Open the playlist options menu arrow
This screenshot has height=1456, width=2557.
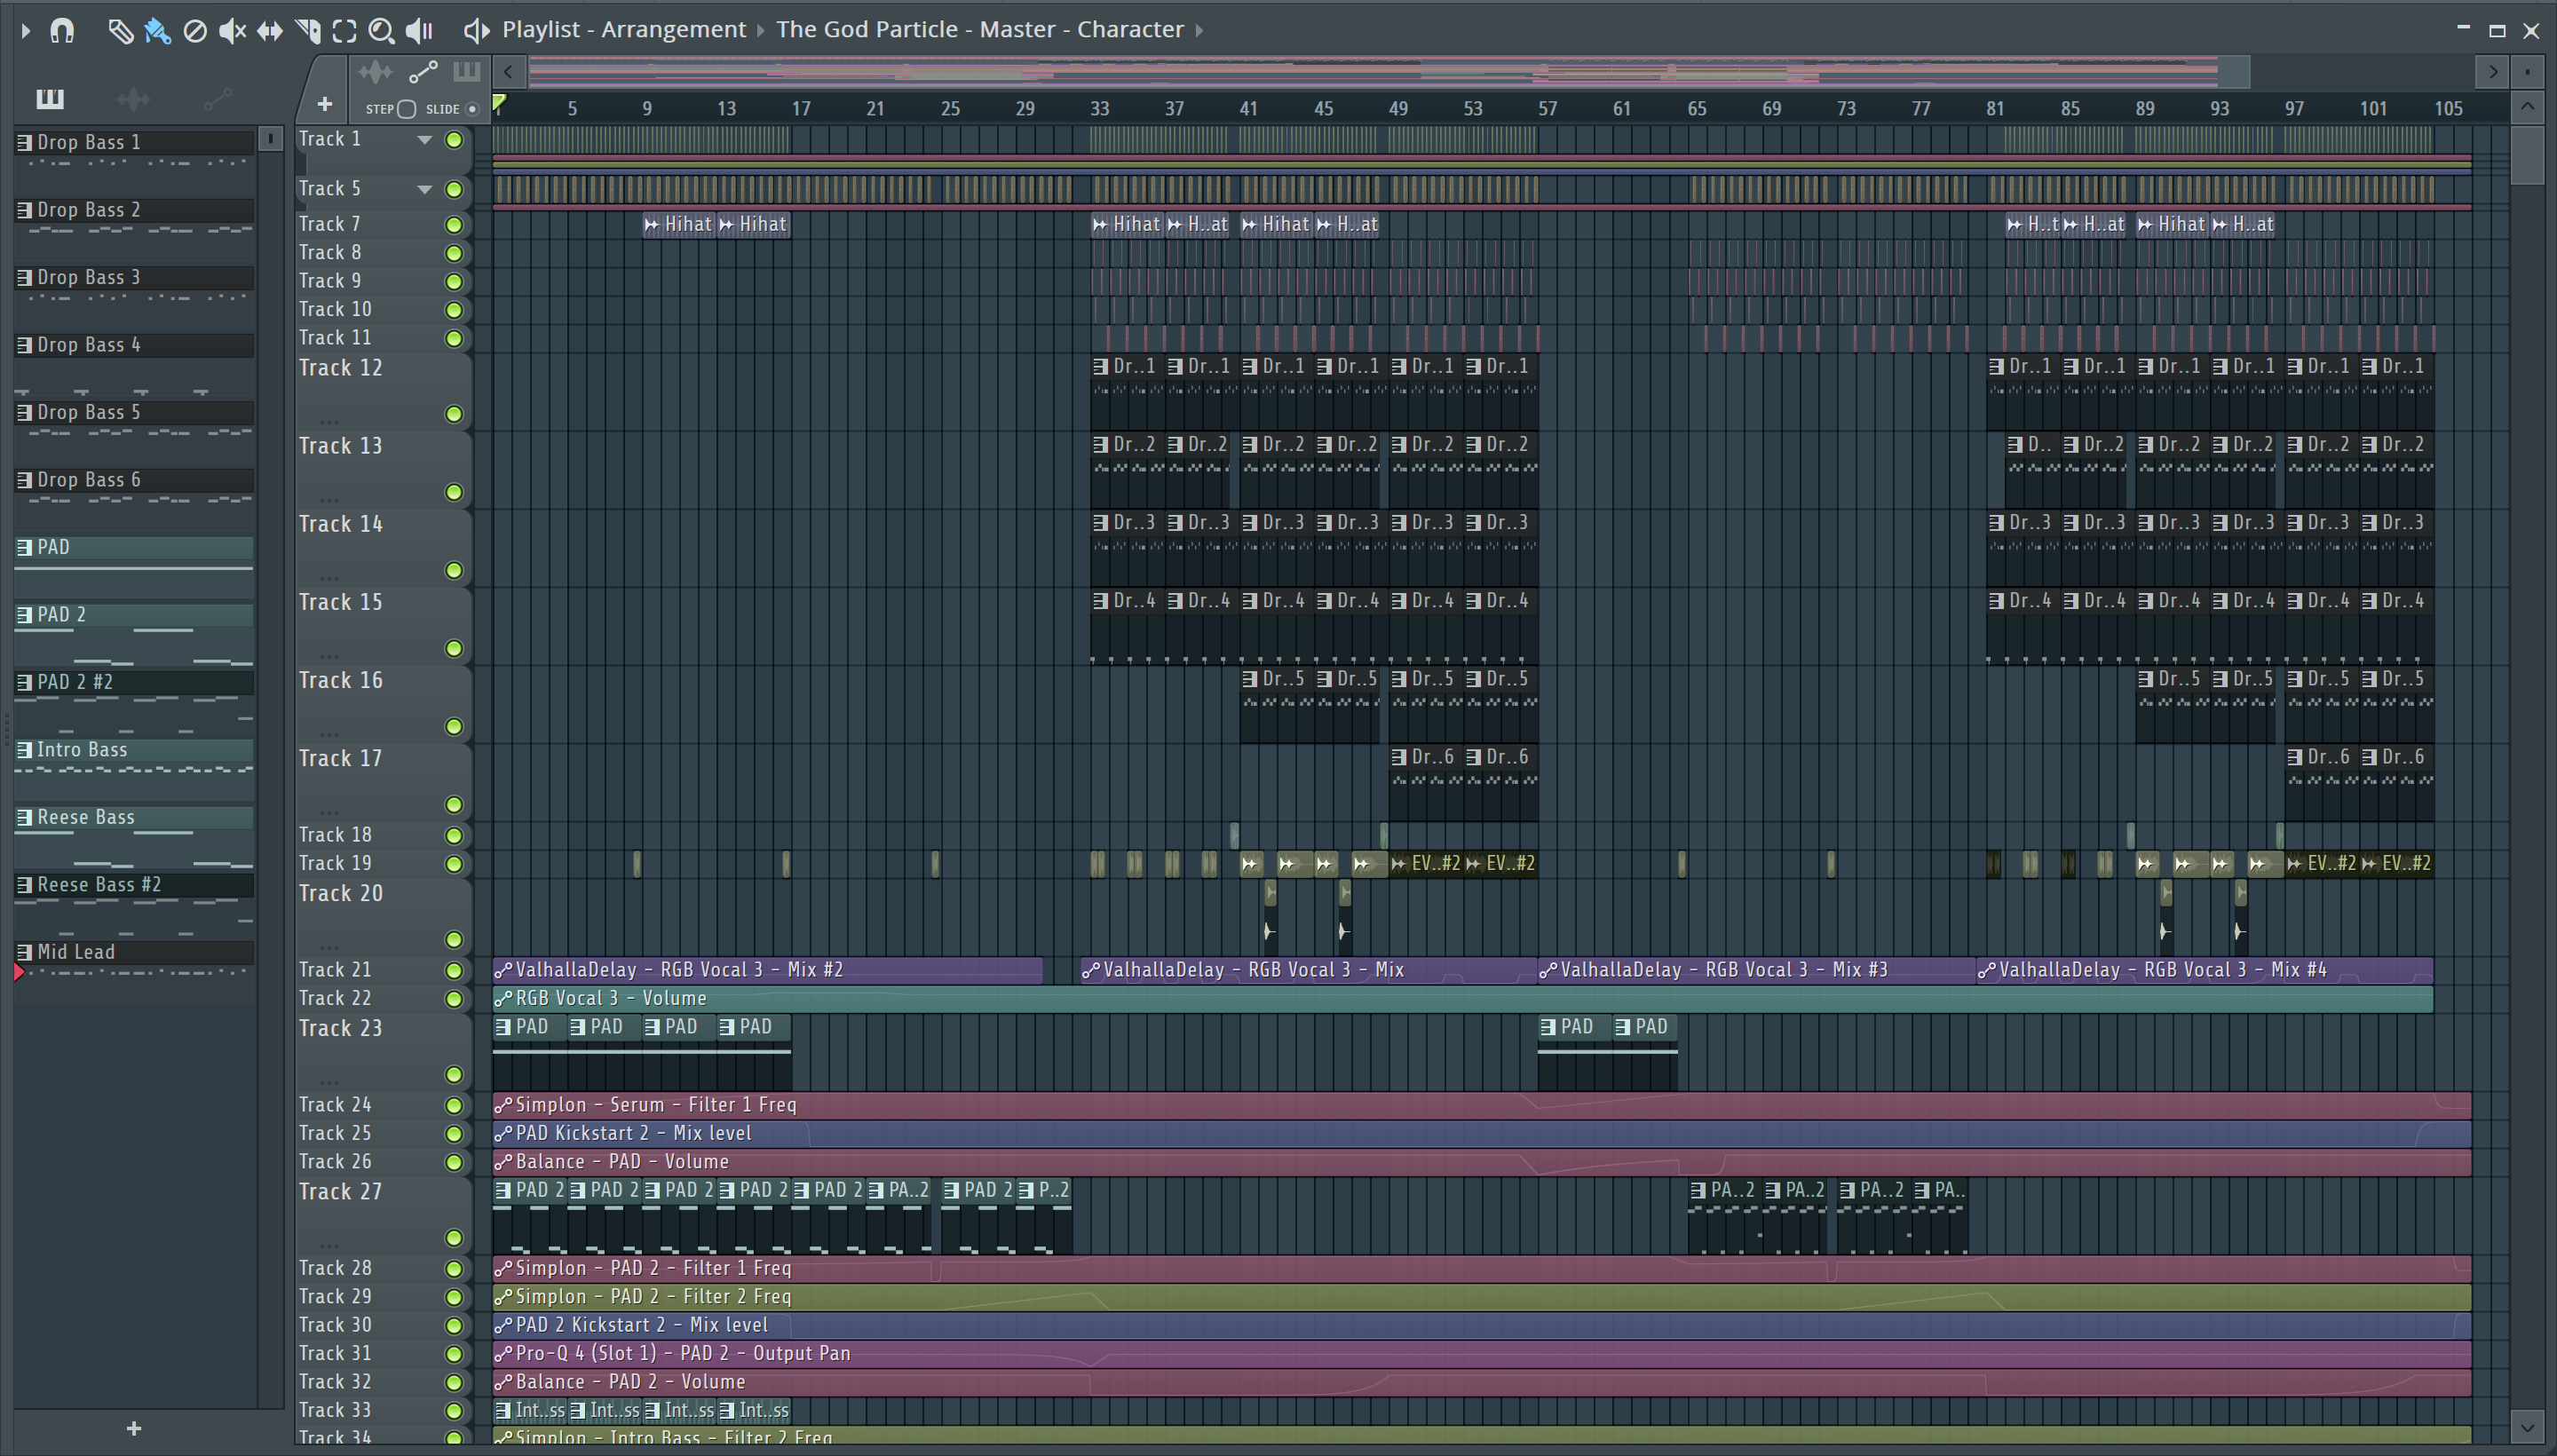tap(26, 31)
